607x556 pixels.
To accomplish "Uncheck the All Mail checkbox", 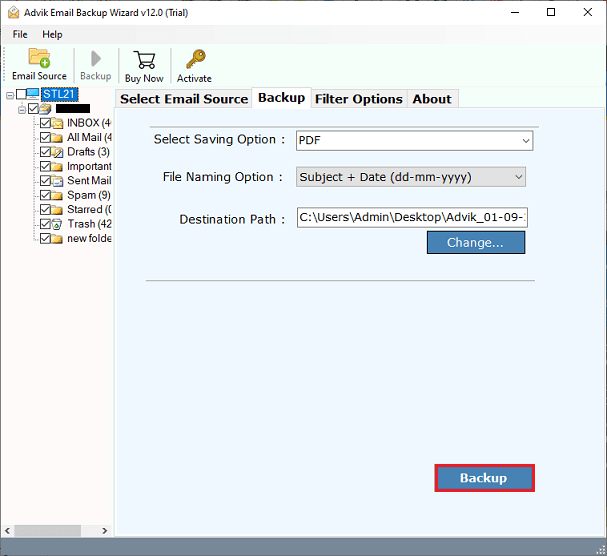I will coord(45,137).
